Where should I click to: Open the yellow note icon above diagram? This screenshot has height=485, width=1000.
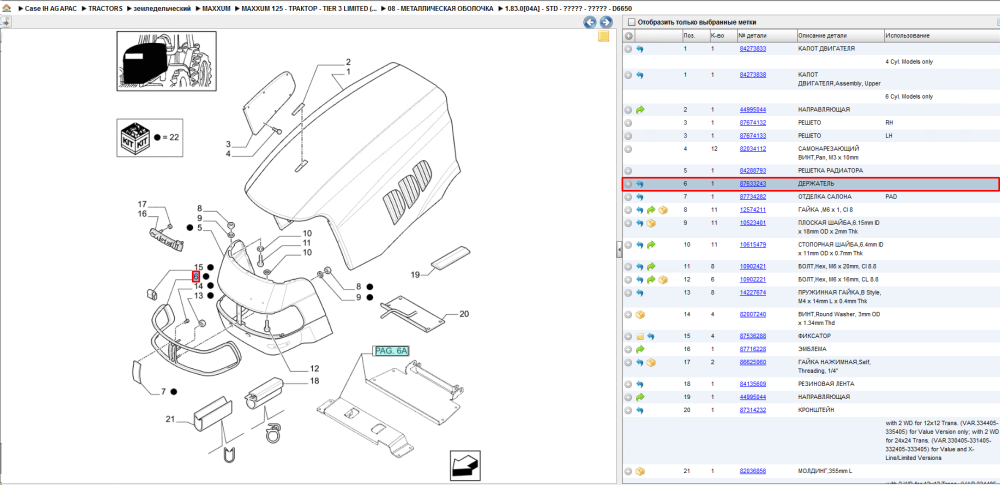coord(603,36)
